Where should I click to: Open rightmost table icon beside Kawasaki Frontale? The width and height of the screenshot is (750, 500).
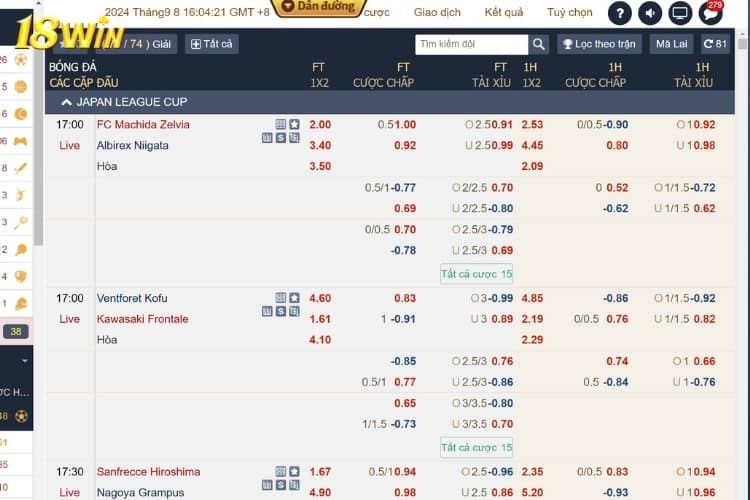[x=294, y=312]
